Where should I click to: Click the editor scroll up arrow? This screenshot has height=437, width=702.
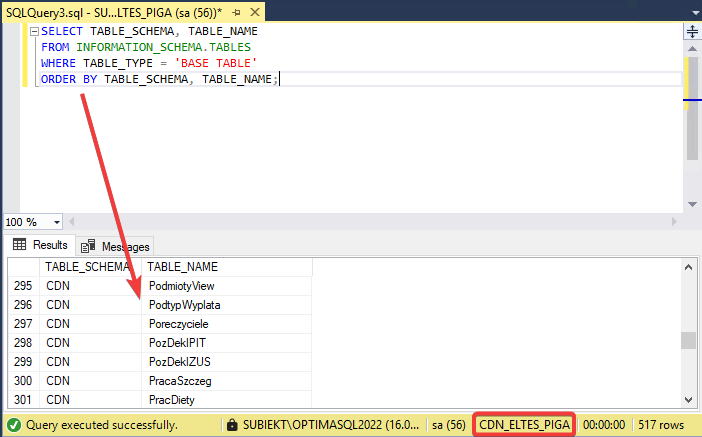point(692,48)
